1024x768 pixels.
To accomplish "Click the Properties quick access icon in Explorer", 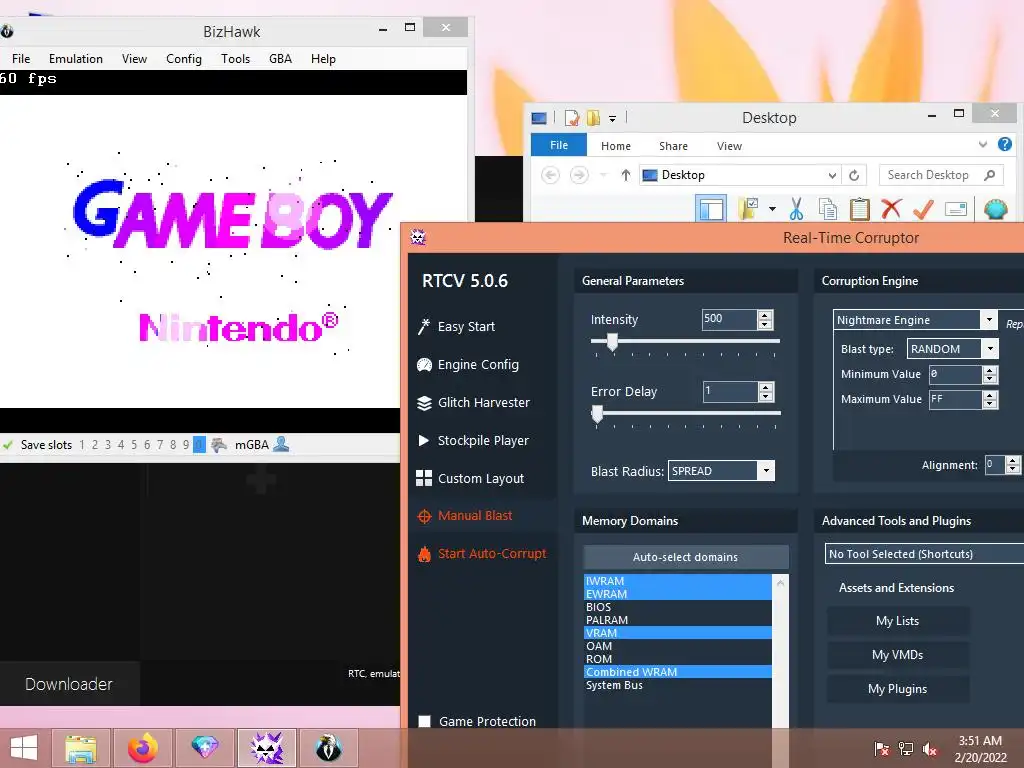I will (571, 118).
